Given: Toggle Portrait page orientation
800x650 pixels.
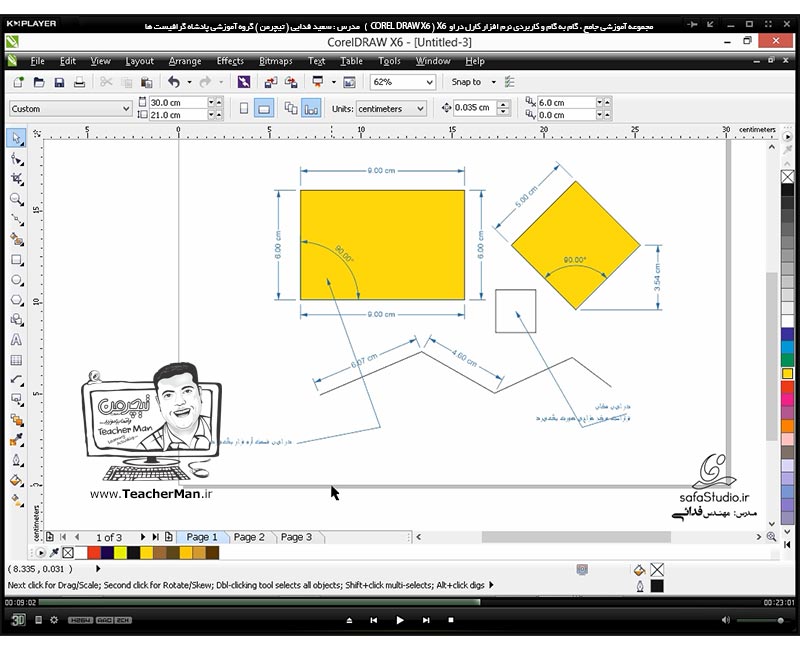Looking at the screenshot, I should [x=244, y=108].
